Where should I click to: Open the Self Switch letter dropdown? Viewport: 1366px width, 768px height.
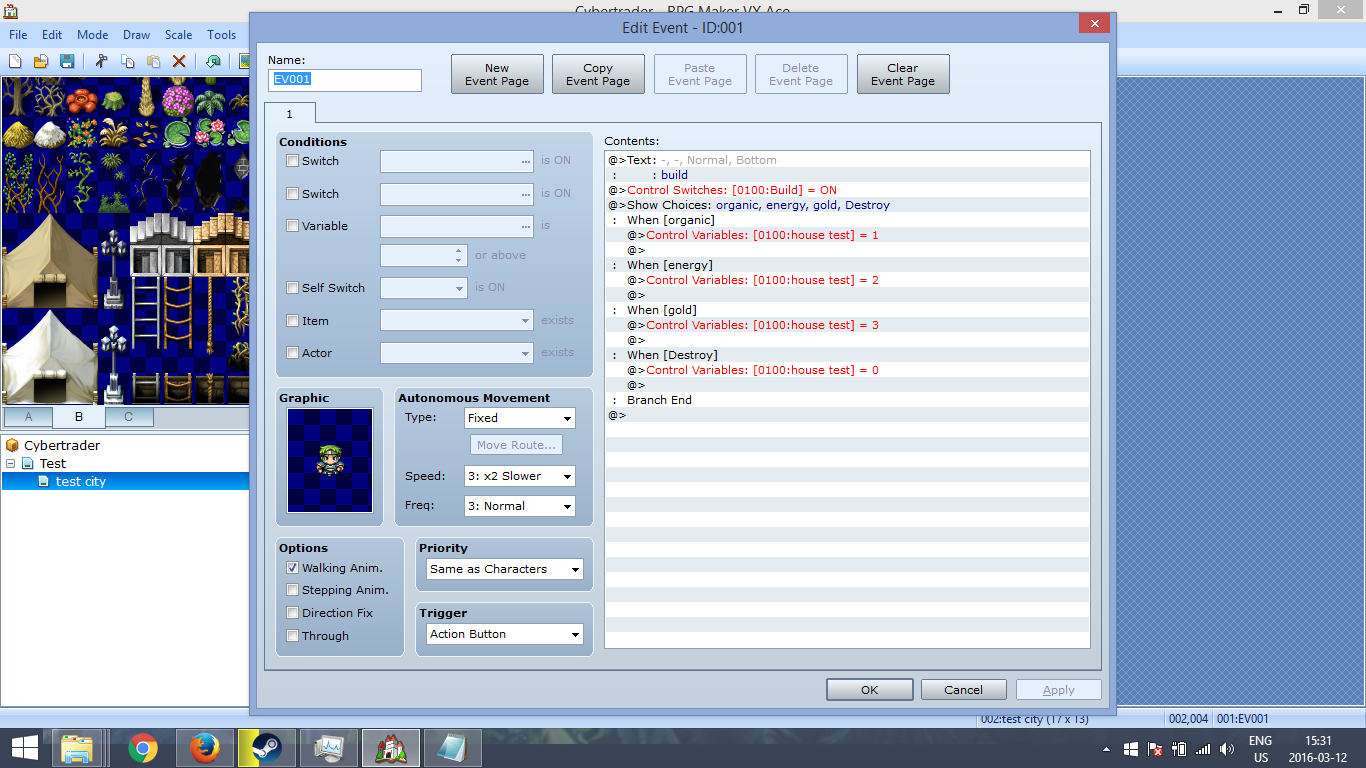[424, 288]
